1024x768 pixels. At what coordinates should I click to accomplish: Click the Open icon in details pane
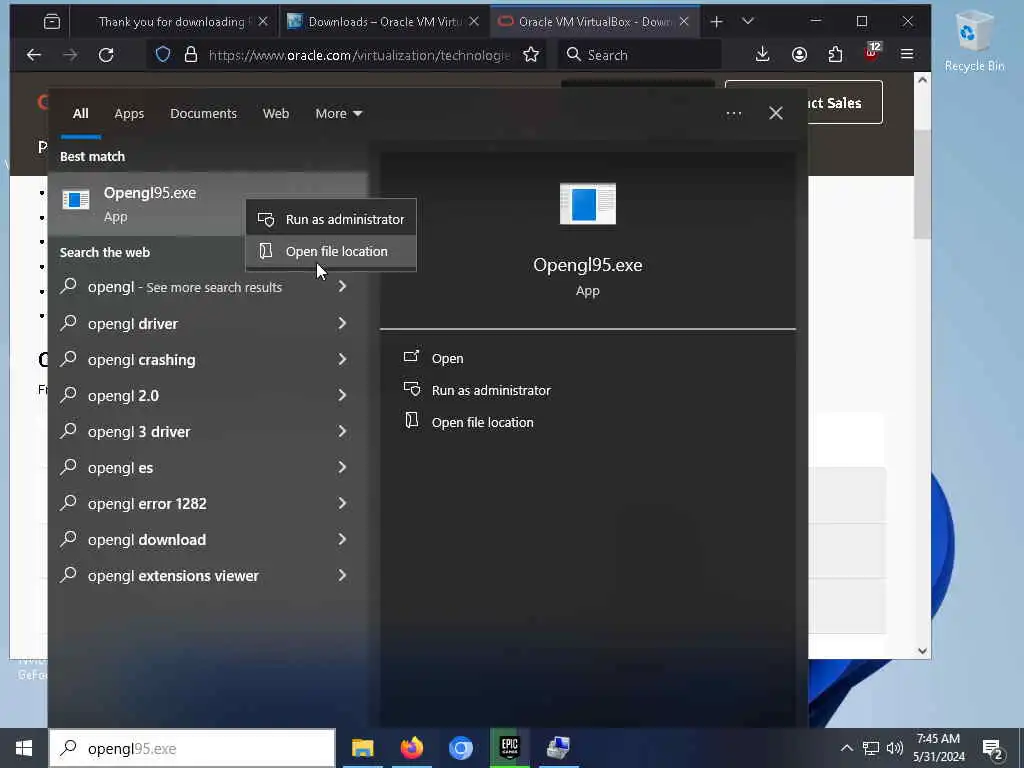tap(411, 357)
